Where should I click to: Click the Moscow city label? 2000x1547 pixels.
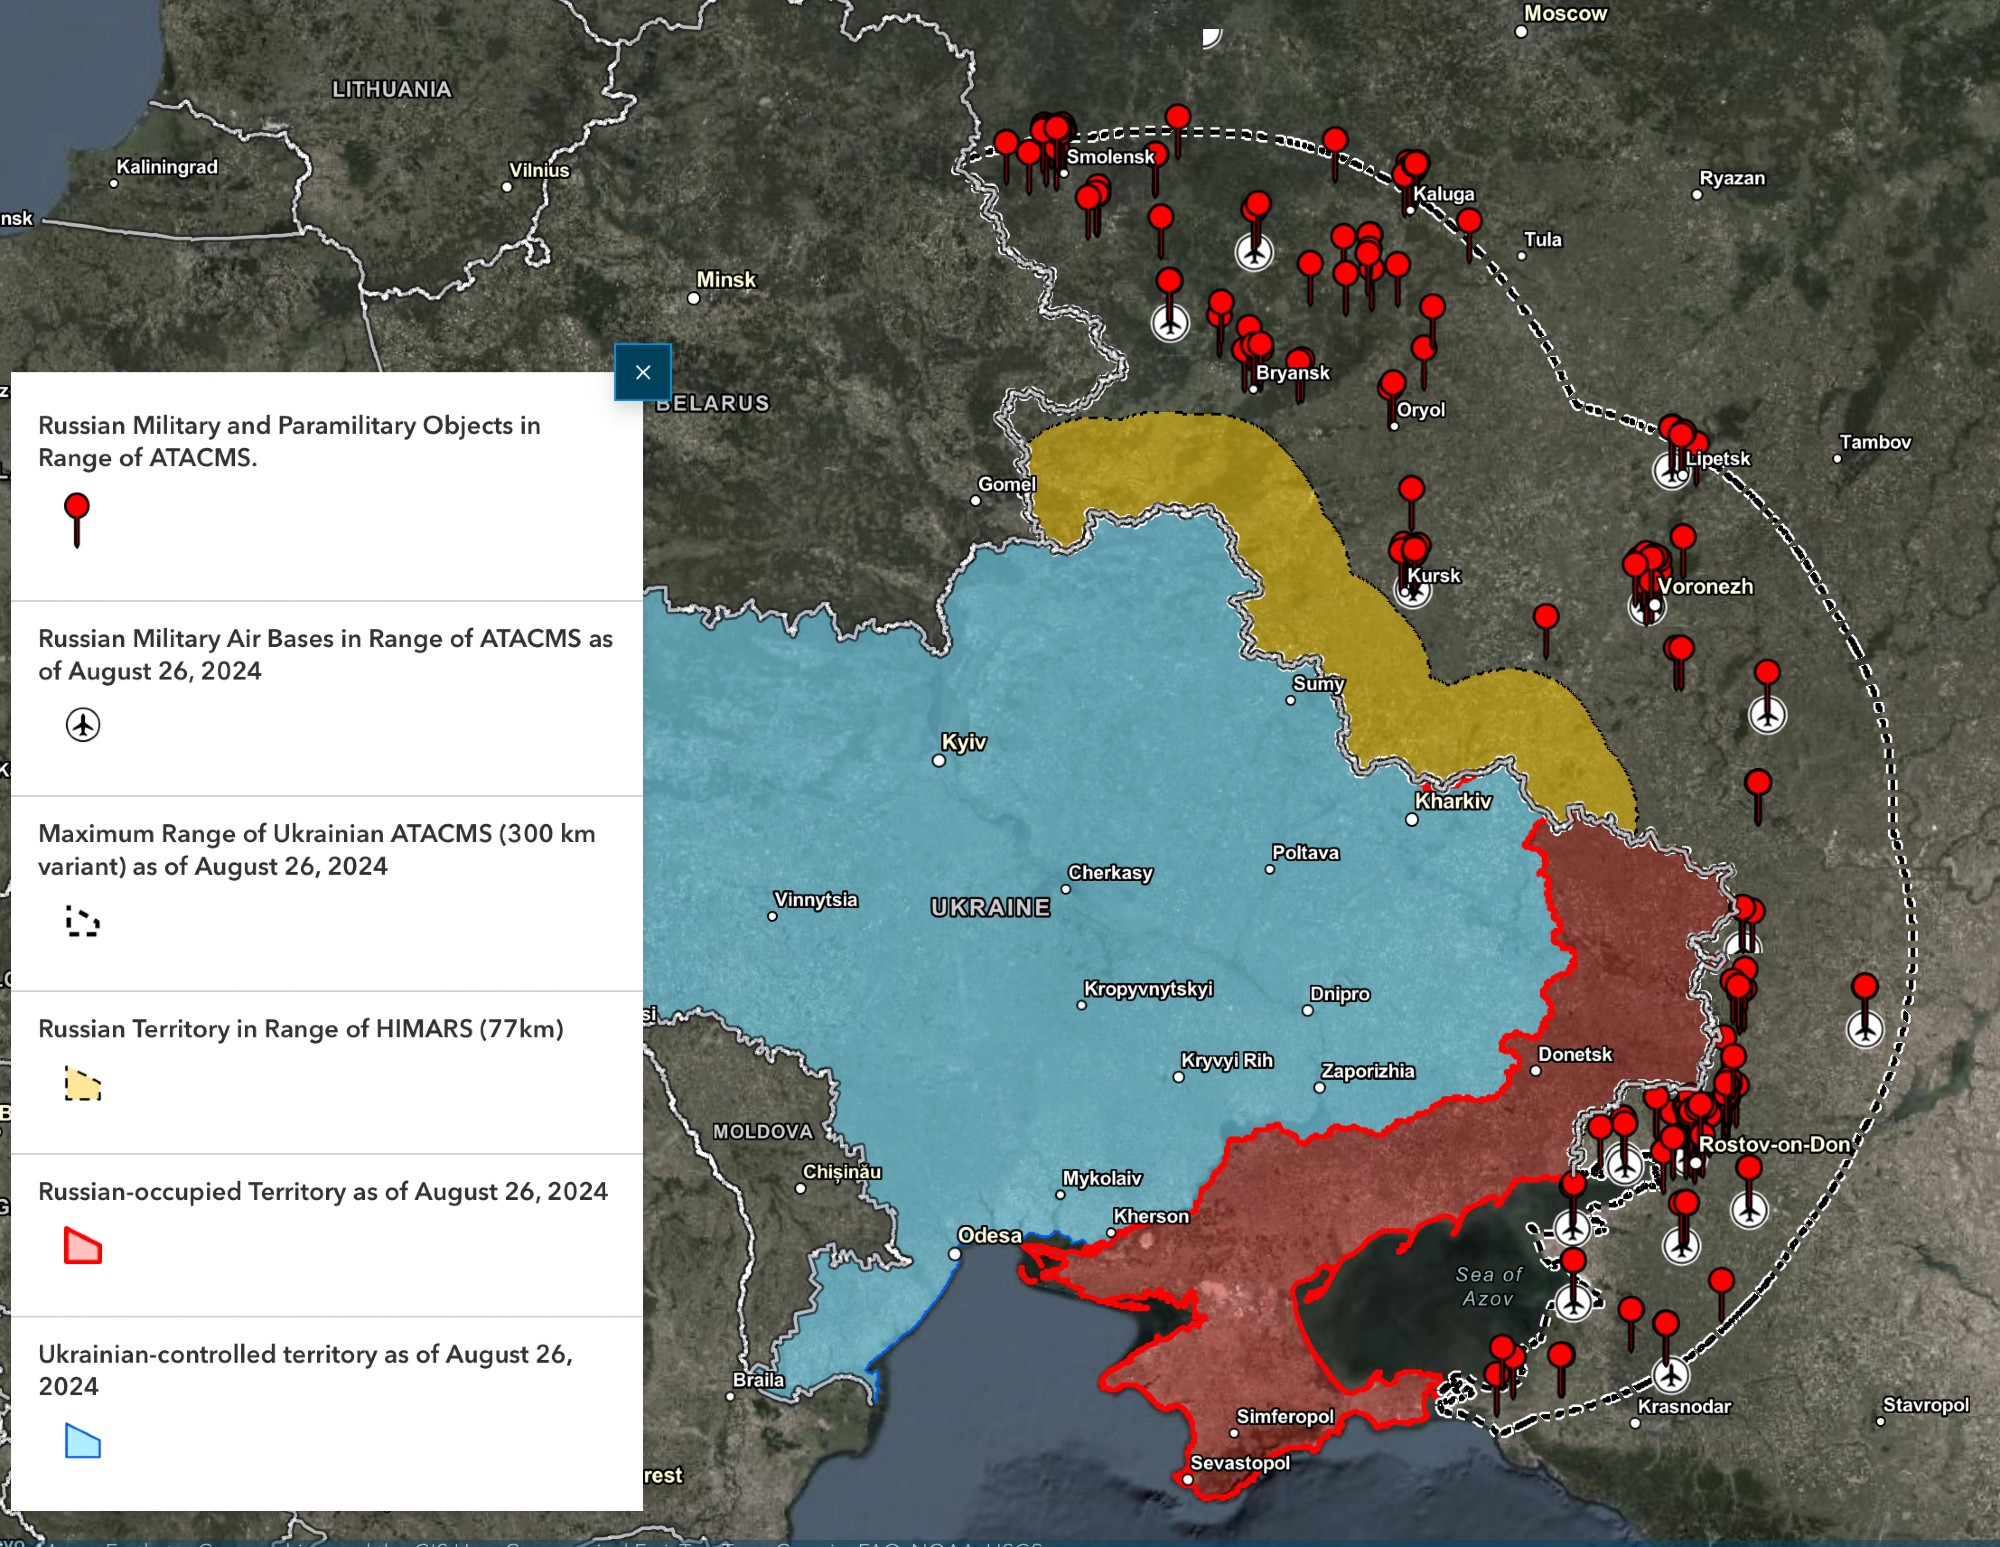pyautogui.click(x=1565, y=14)
